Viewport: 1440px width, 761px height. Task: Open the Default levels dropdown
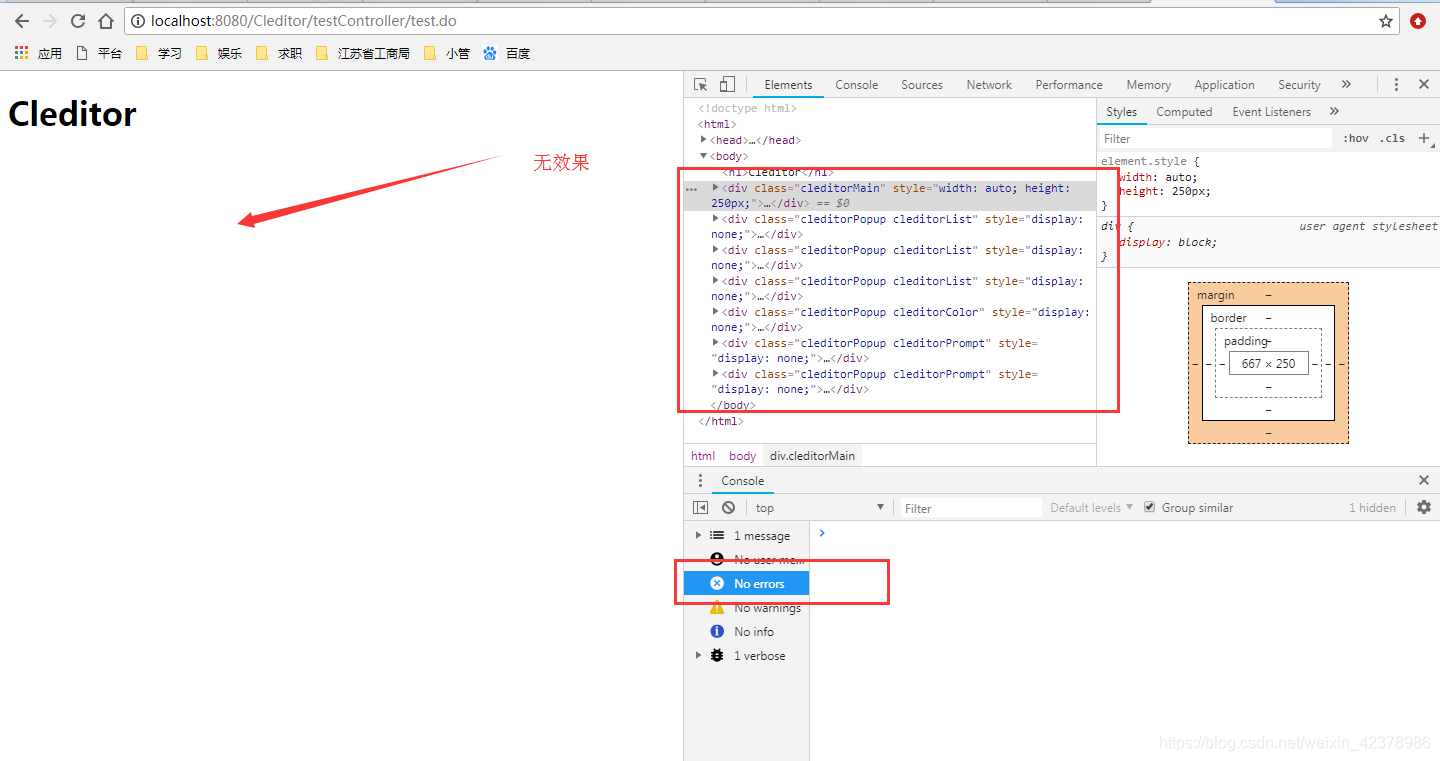point(1089,507)
